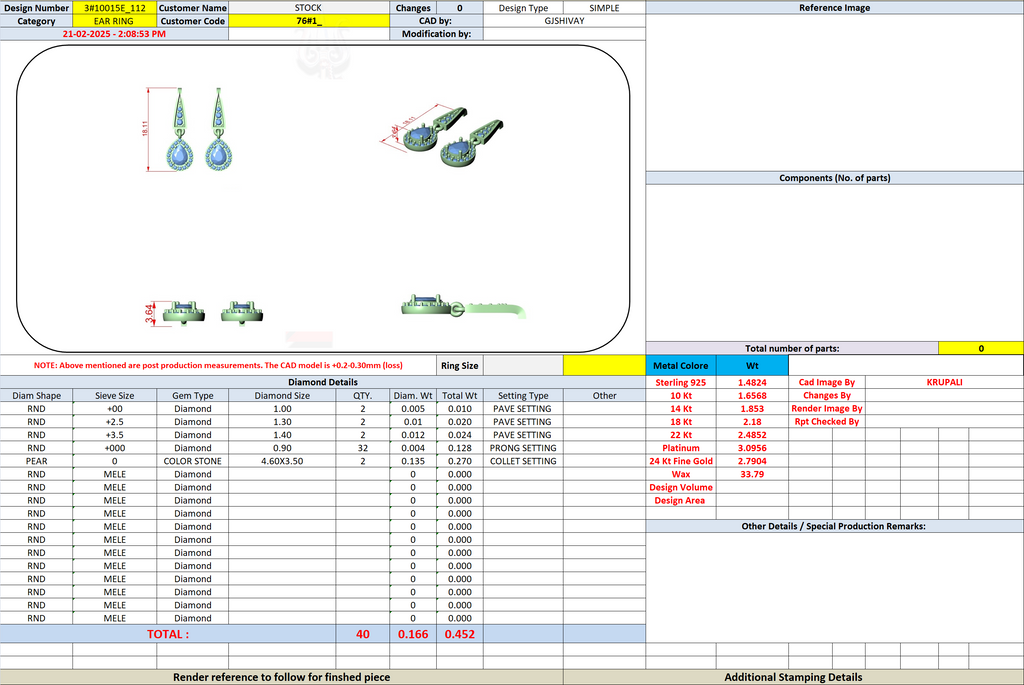
Task: Select the total weight 0.452
Action: click(x=460, y=634)
